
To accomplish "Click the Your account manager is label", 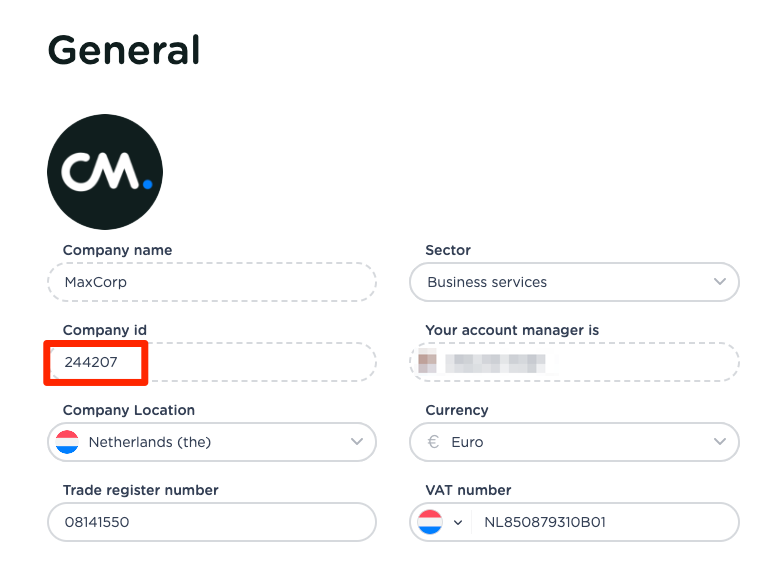I will coord(512,330).
